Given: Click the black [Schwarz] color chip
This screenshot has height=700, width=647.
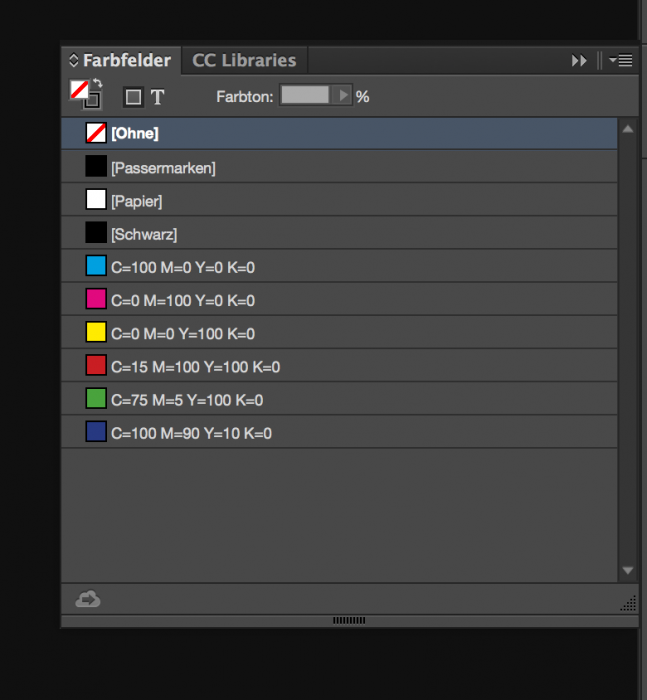Looking at the screenshot, I should coord(96,233).
